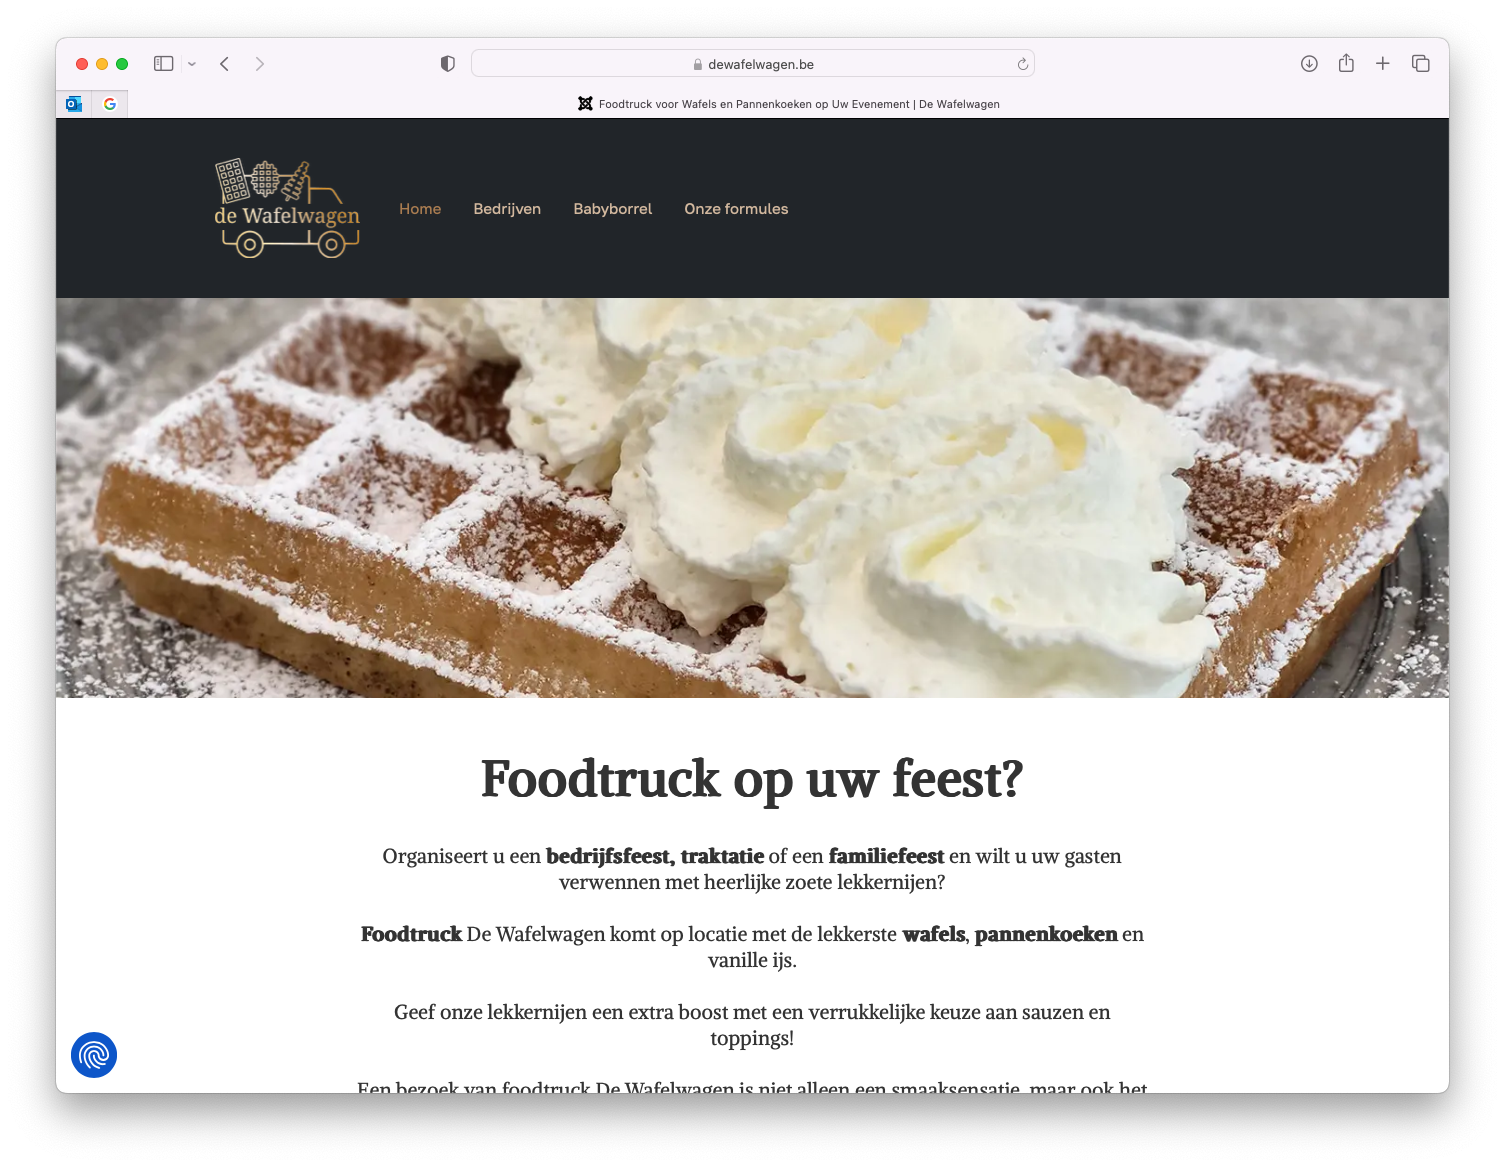Open the Outlook favorite bookmark
This screenshot has height=1167, width=1505.
pyautogui.click(x=74, y=104)
